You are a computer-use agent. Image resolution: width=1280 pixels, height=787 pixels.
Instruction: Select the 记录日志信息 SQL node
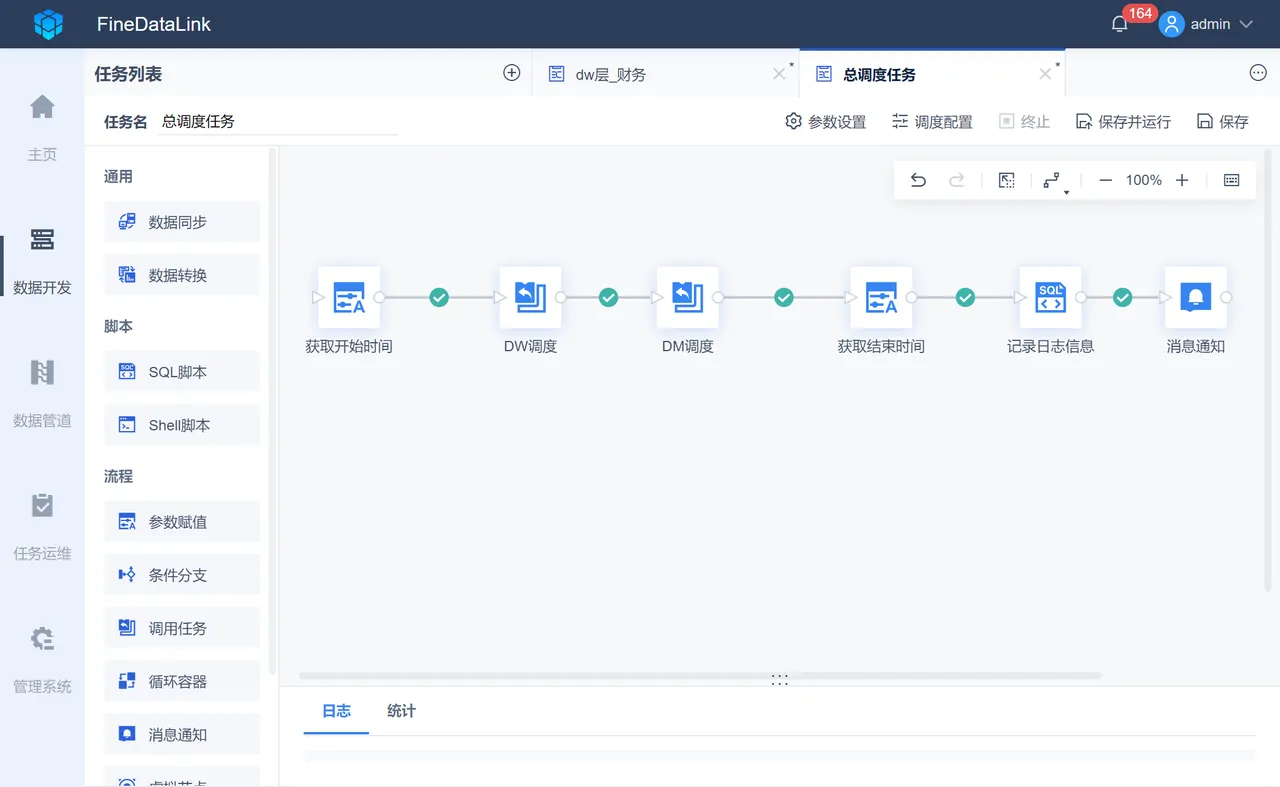tap(1050, 297)
